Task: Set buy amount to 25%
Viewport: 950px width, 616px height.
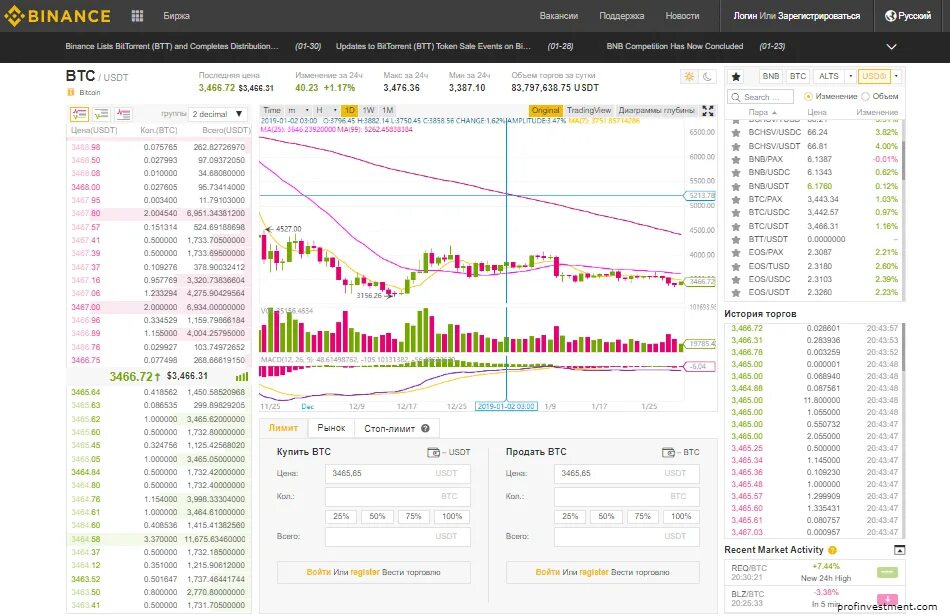Action: [x=341, y=517]
